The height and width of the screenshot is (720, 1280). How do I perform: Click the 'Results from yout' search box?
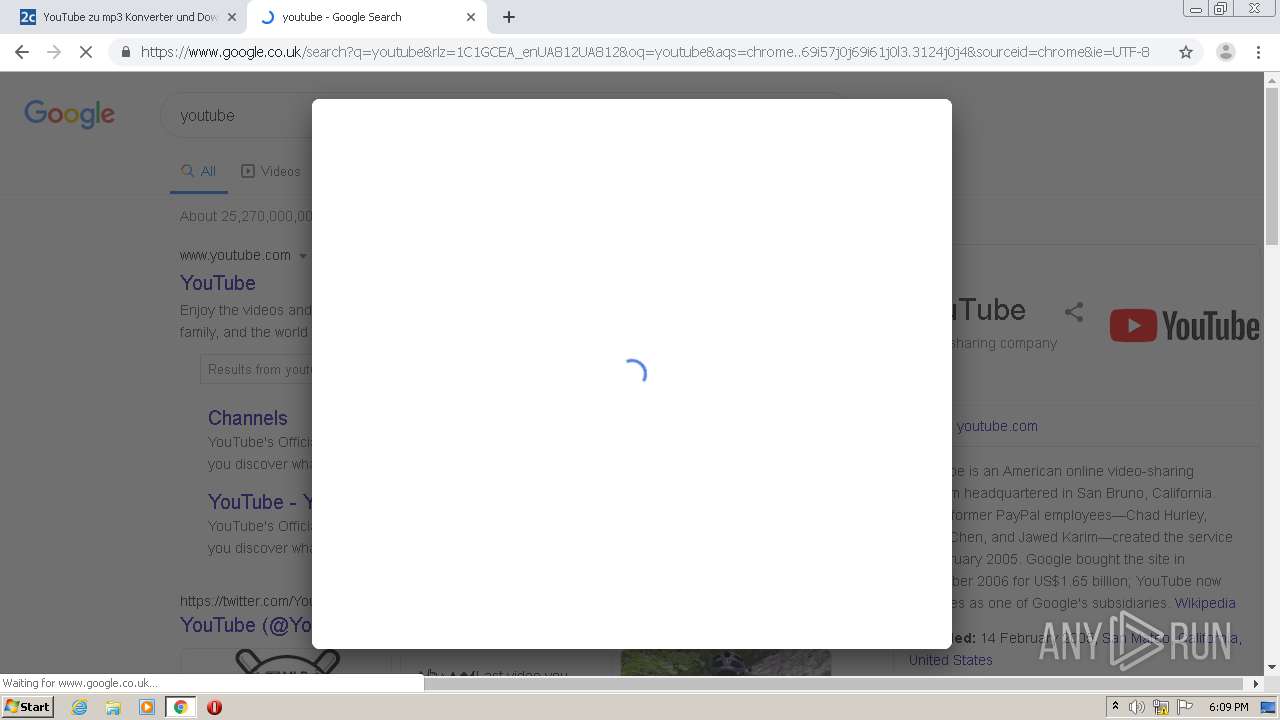click(256, 369)
